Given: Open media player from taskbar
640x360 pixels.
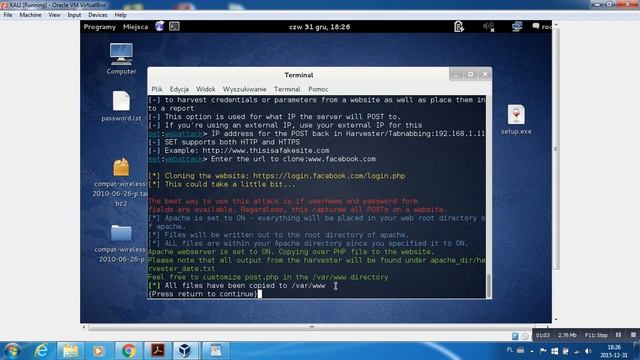Looking at the screenshot, I should [98, 351].
